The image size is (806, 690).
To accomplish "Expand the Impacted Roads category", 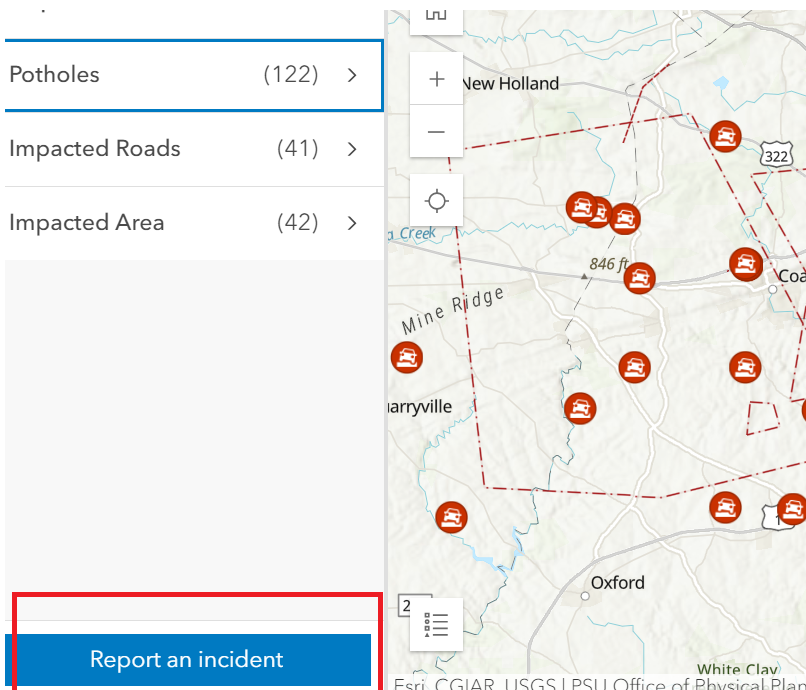I will coord(351,149).
